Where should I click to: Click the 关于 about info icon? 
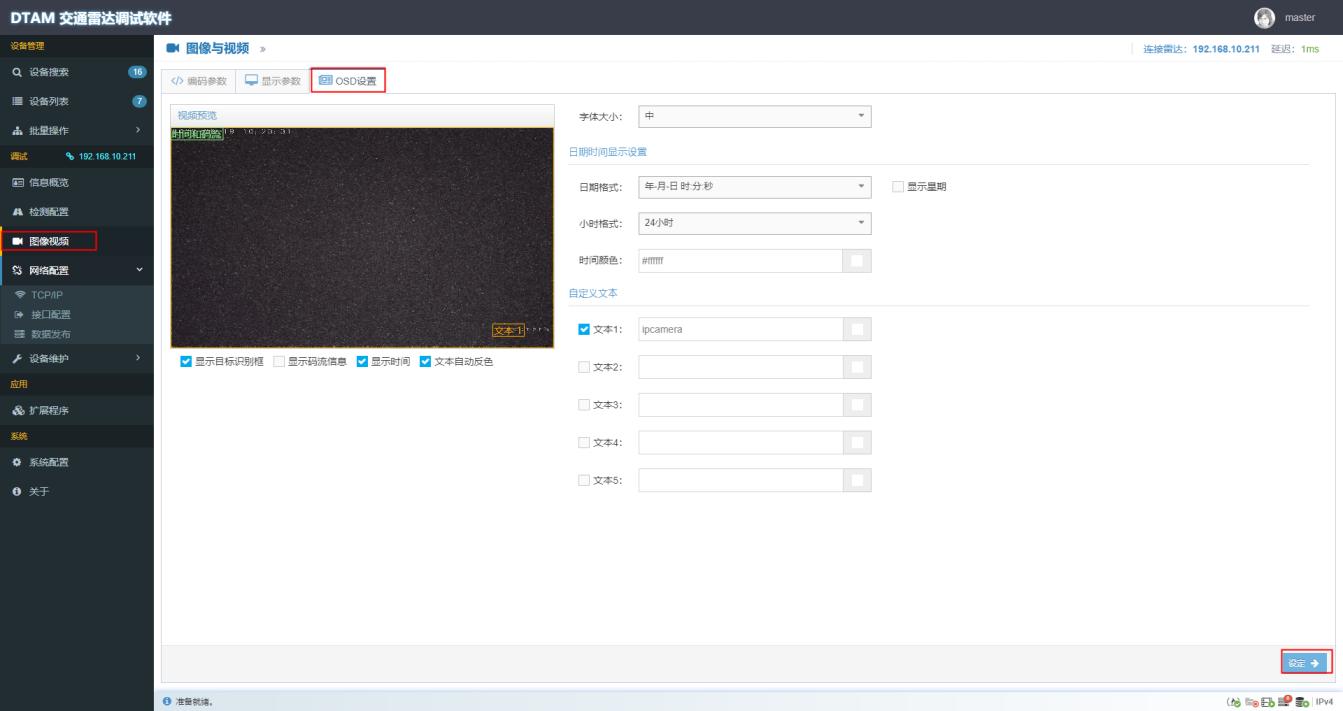tap(17, 492)
